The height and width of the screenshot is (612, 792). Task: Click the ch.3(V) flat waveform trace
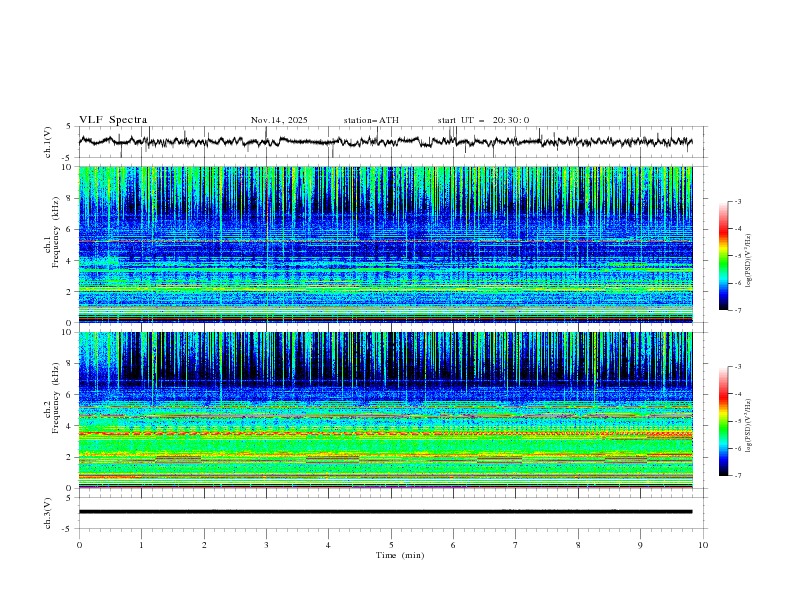coord(386,512)
